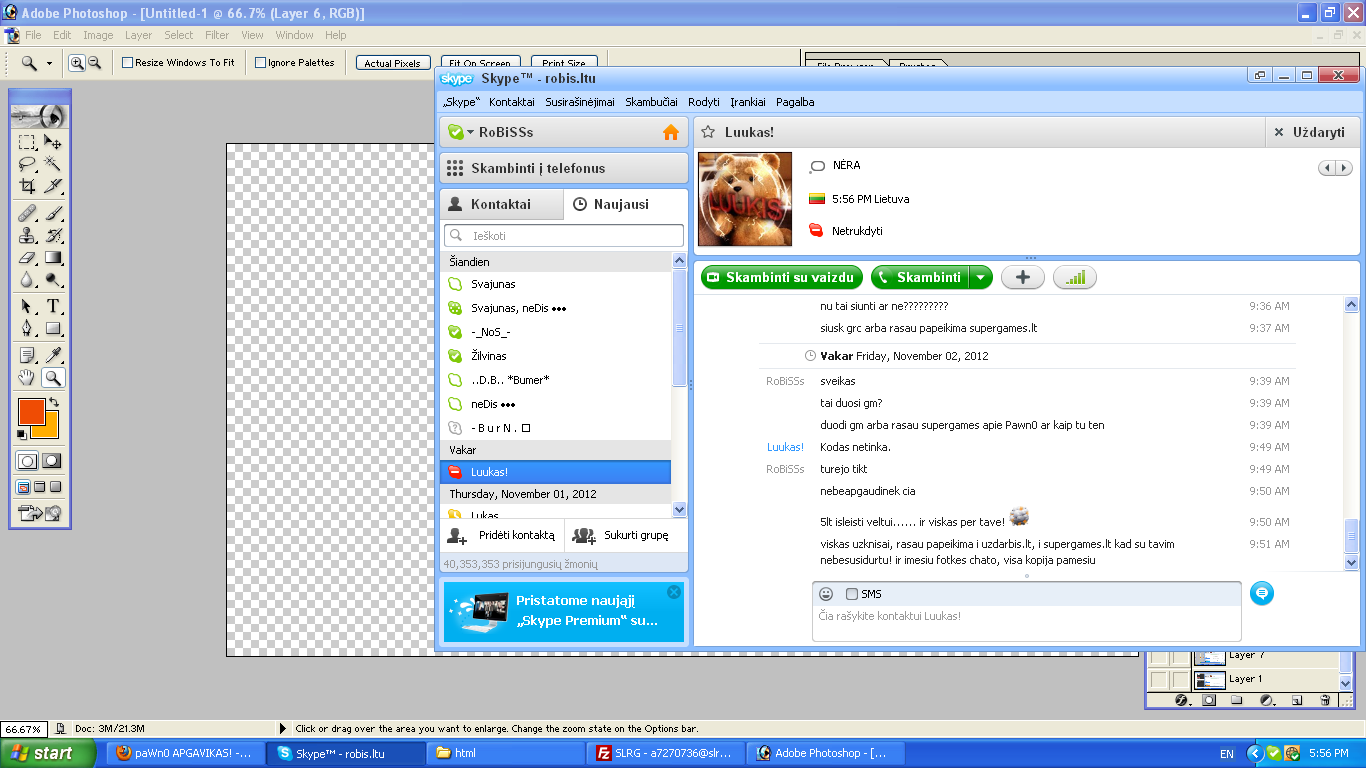Select the Crop tool

[x=27, y=186]
